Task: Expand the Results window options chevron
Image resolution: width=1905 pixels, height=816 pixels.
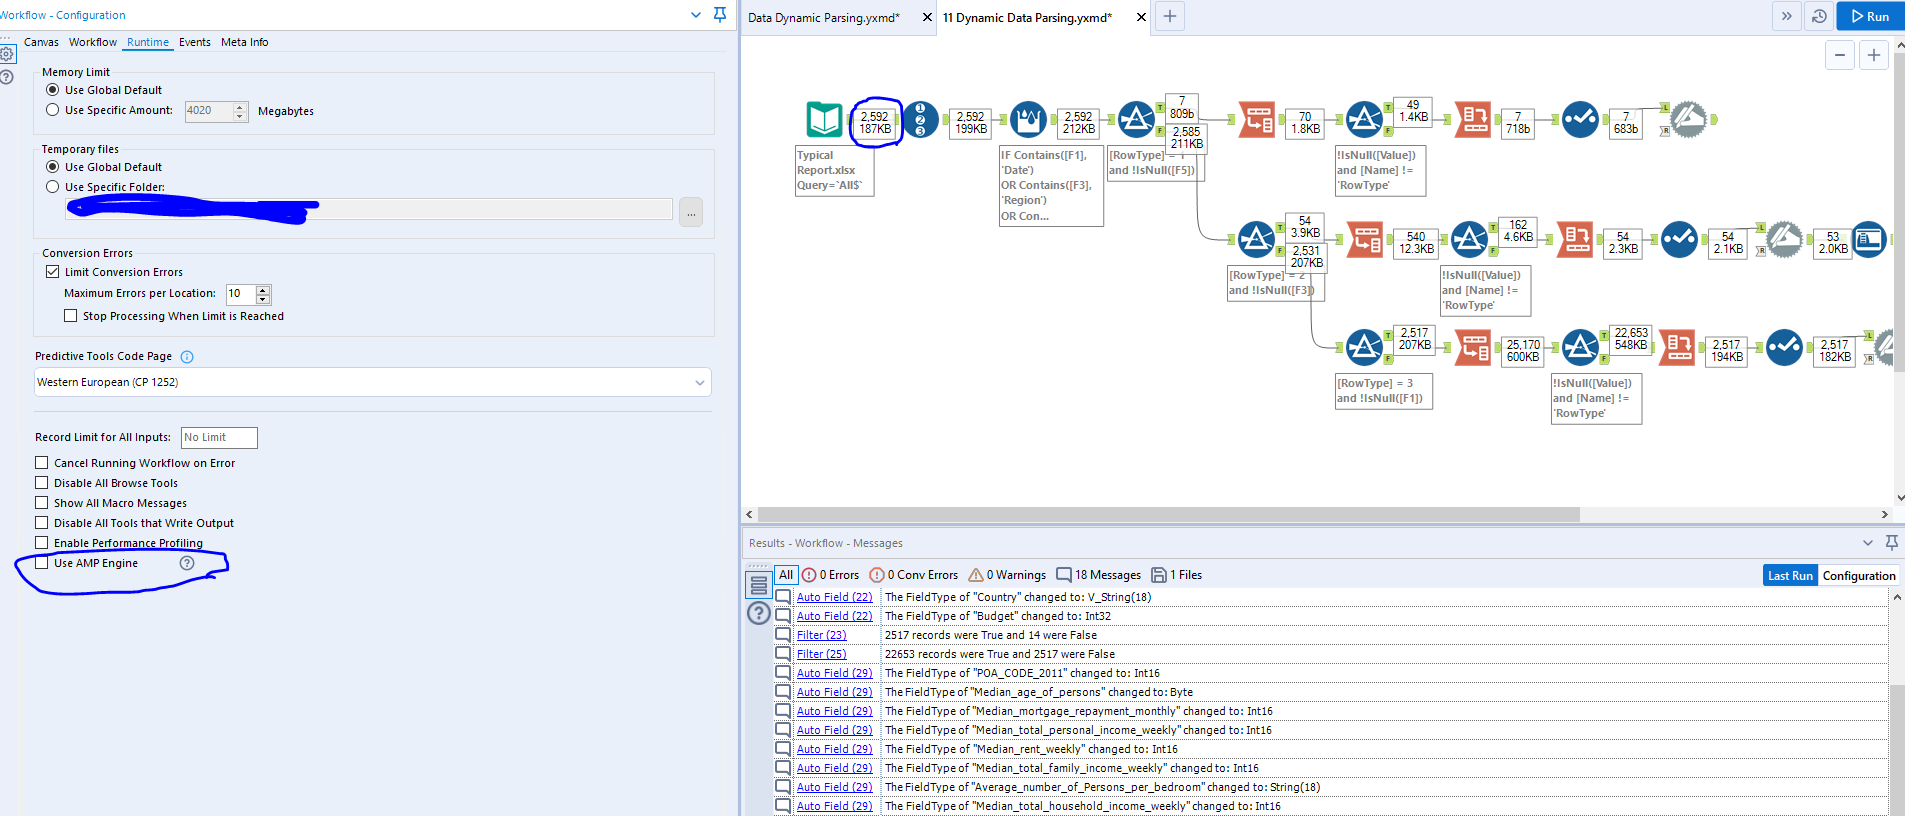Action: point(1867,543)
